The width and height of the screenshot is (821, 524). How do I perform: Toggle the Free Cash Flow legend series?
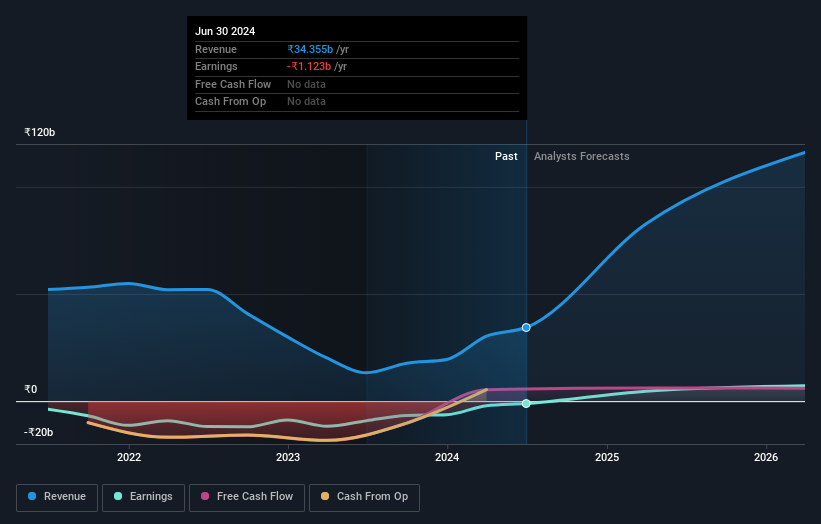pyautogui.click(x=247, y=497)
